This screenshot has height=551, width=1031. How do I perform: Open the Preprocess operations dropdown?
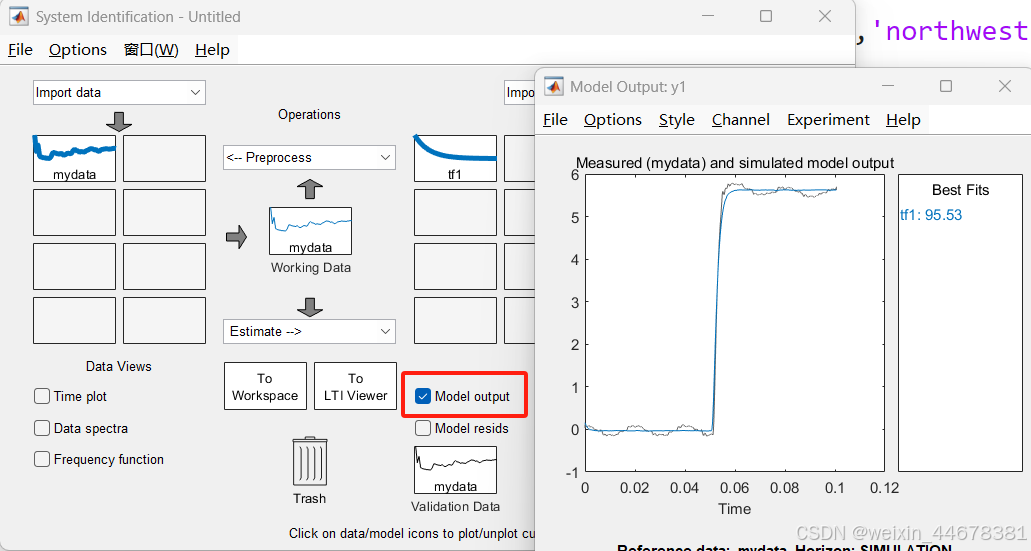coord(309,158)
